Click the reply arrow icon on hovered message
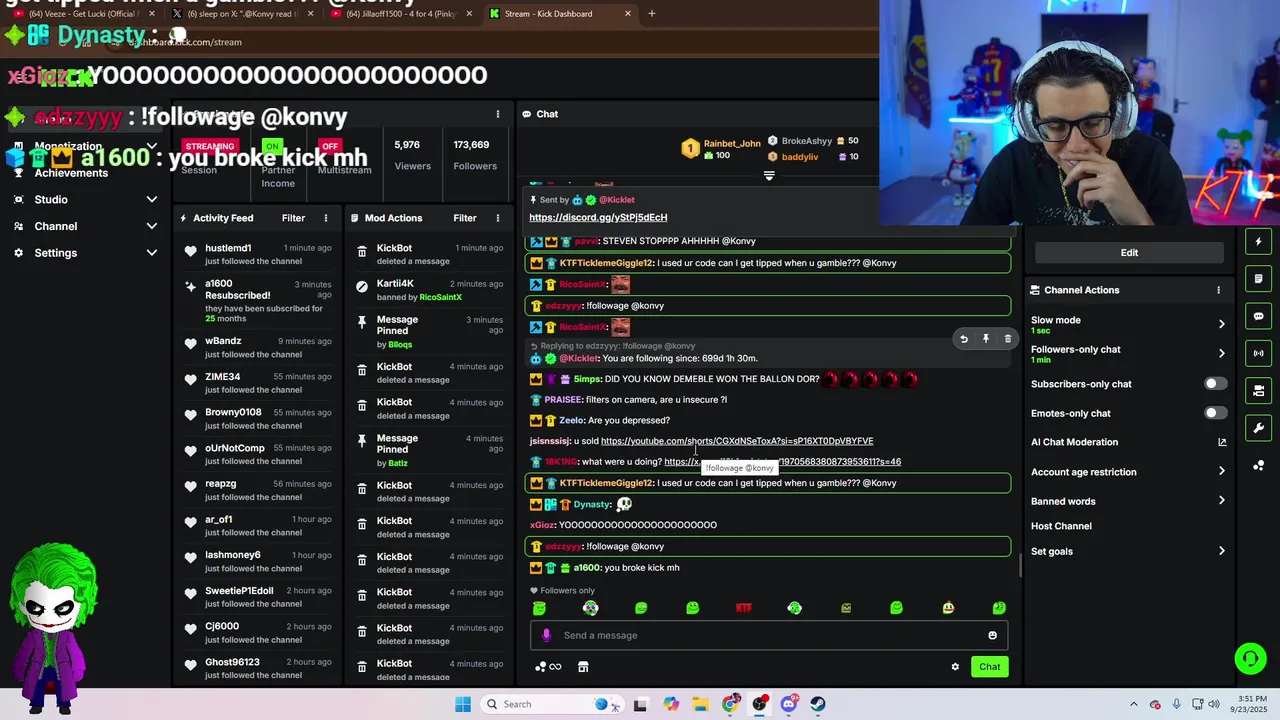Viewport: 1280px width, 720px height. (963, 339)
